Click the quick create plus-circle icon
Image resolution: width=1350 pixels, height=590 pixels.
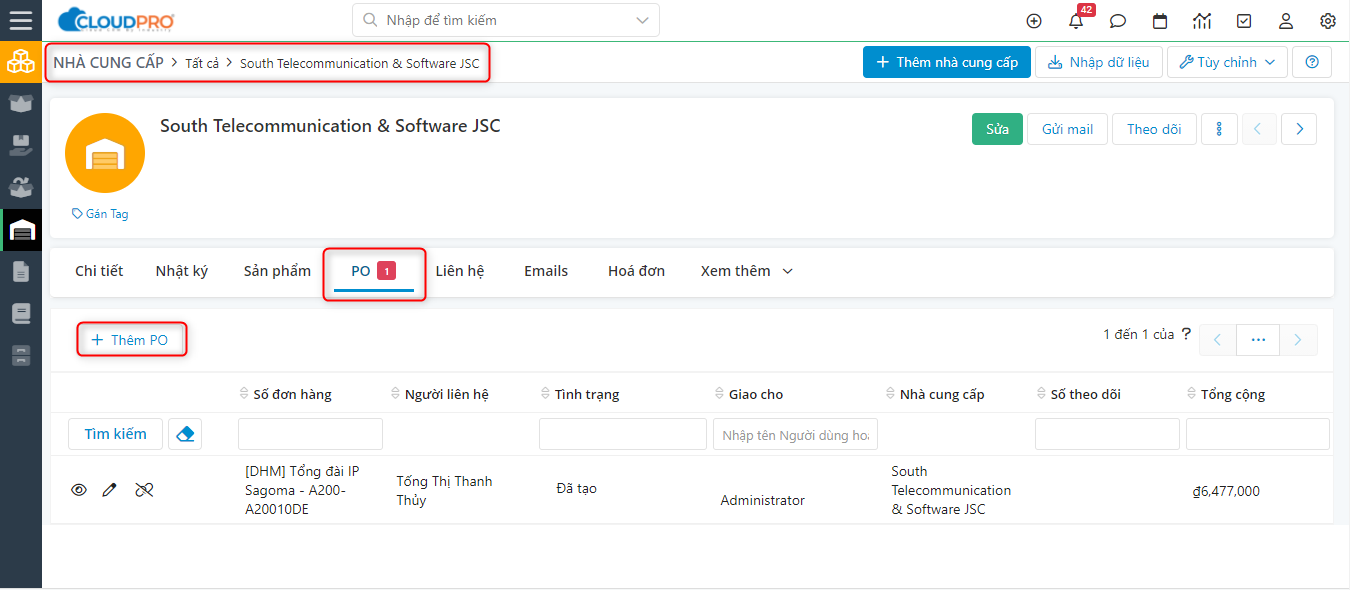point(1034,21)
